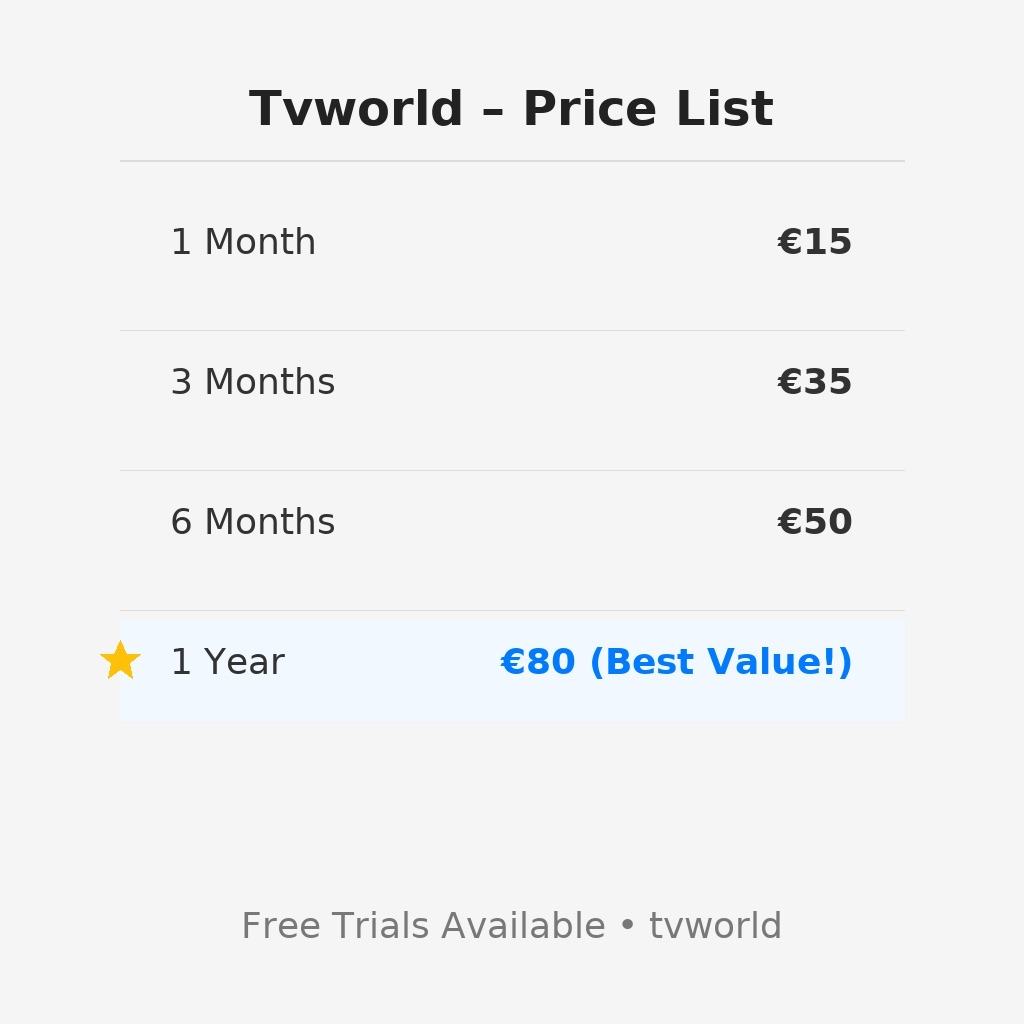Viewport: 1024px width, 1024px height.
Task: Click the €50 price
Action: point(814,521)
